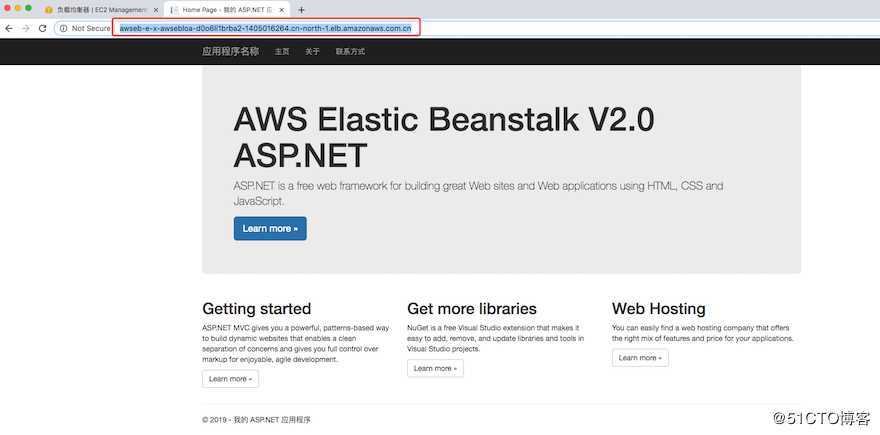Open a new browser tab
The height and width of the screenshot is (435, 880).
coord(301,9)
